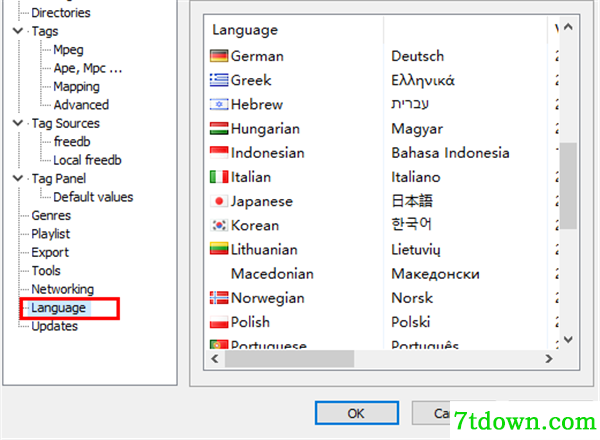The height and width of the screenshot is (440, 600).
Task: Click the Lithuanian flag icon
Action: point(219,249)
